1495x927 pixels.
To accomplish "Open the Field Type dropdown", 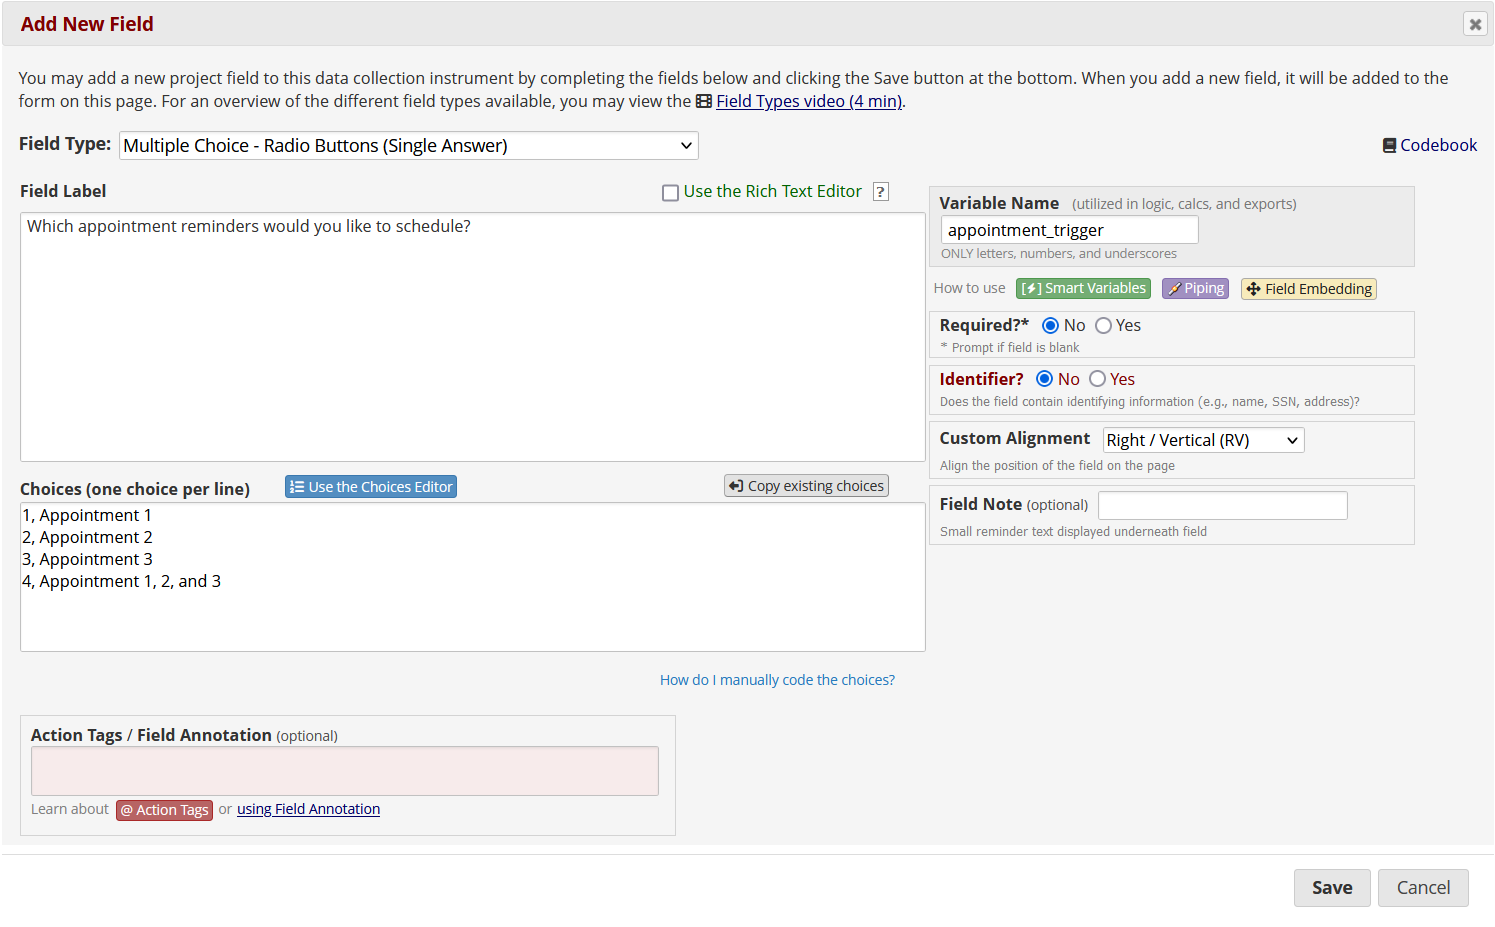I will click(408, 146).
